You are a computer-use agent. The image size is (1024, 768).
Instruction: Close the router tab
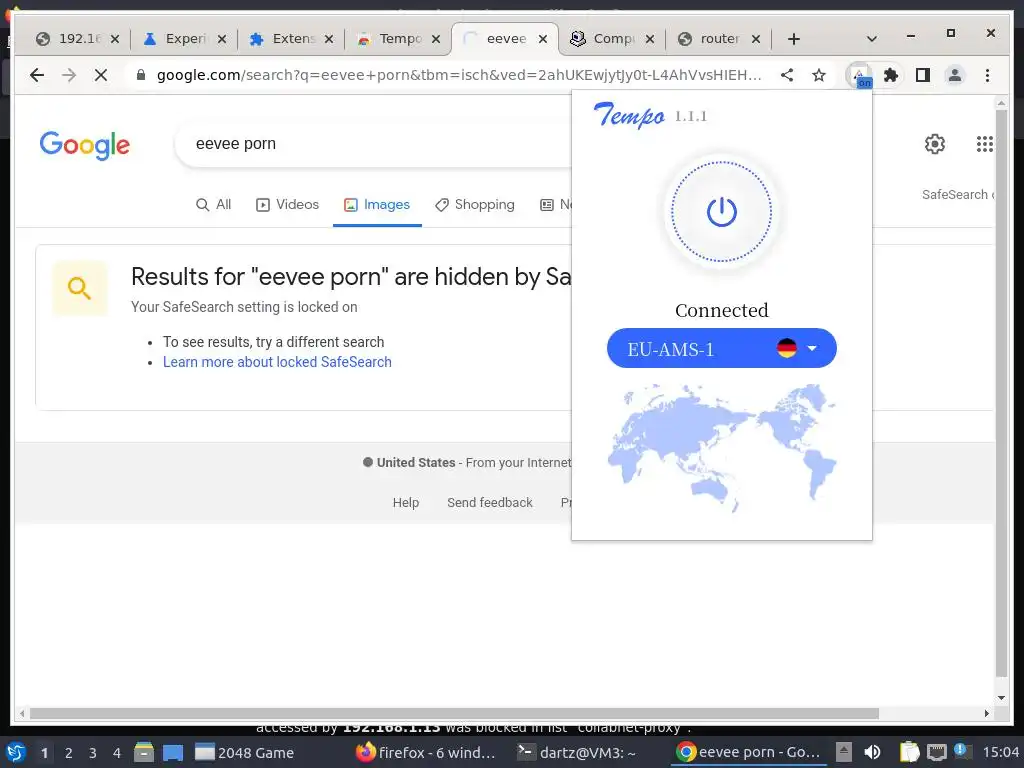click(x=756, y=39)
